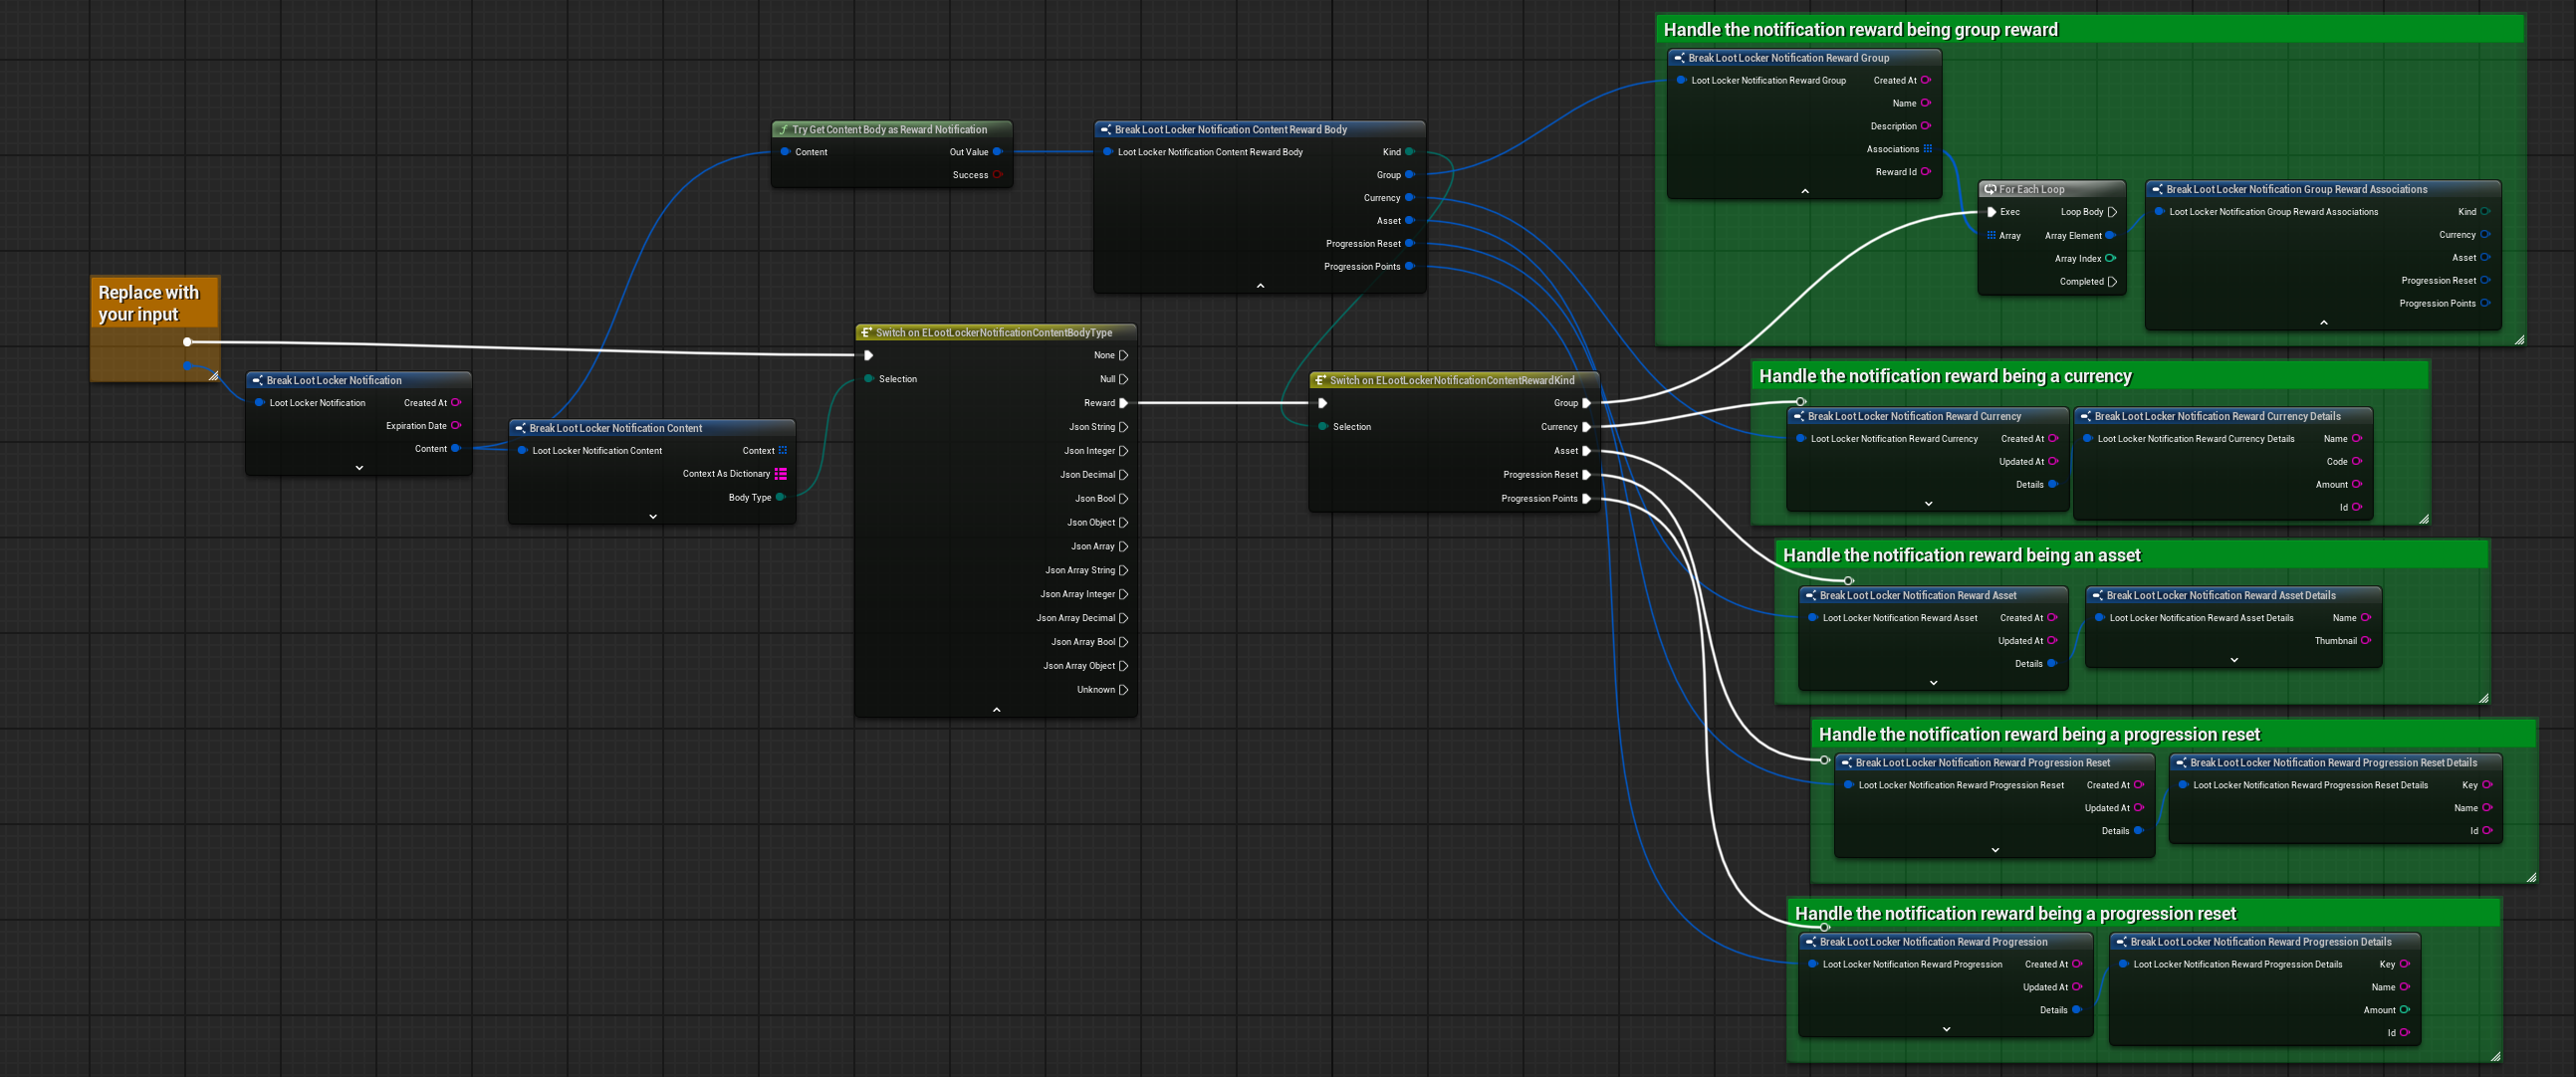The image size is (2576, 1077).
Task: Collapse the Switch on Body Type node
Action: (x=996, y=710)
